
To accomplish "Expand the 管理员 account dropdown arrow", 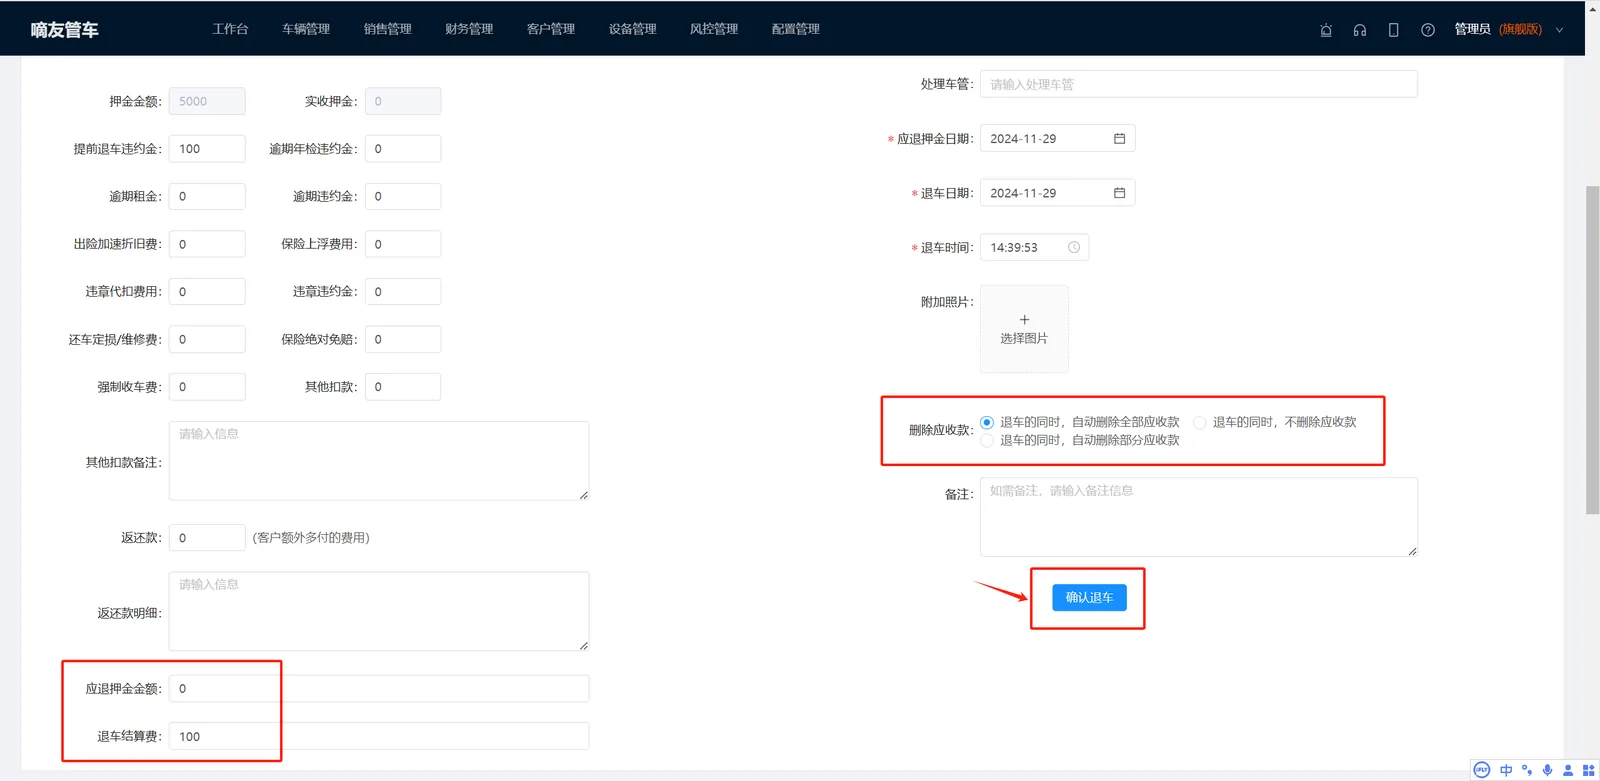I will click(1559, 30).
